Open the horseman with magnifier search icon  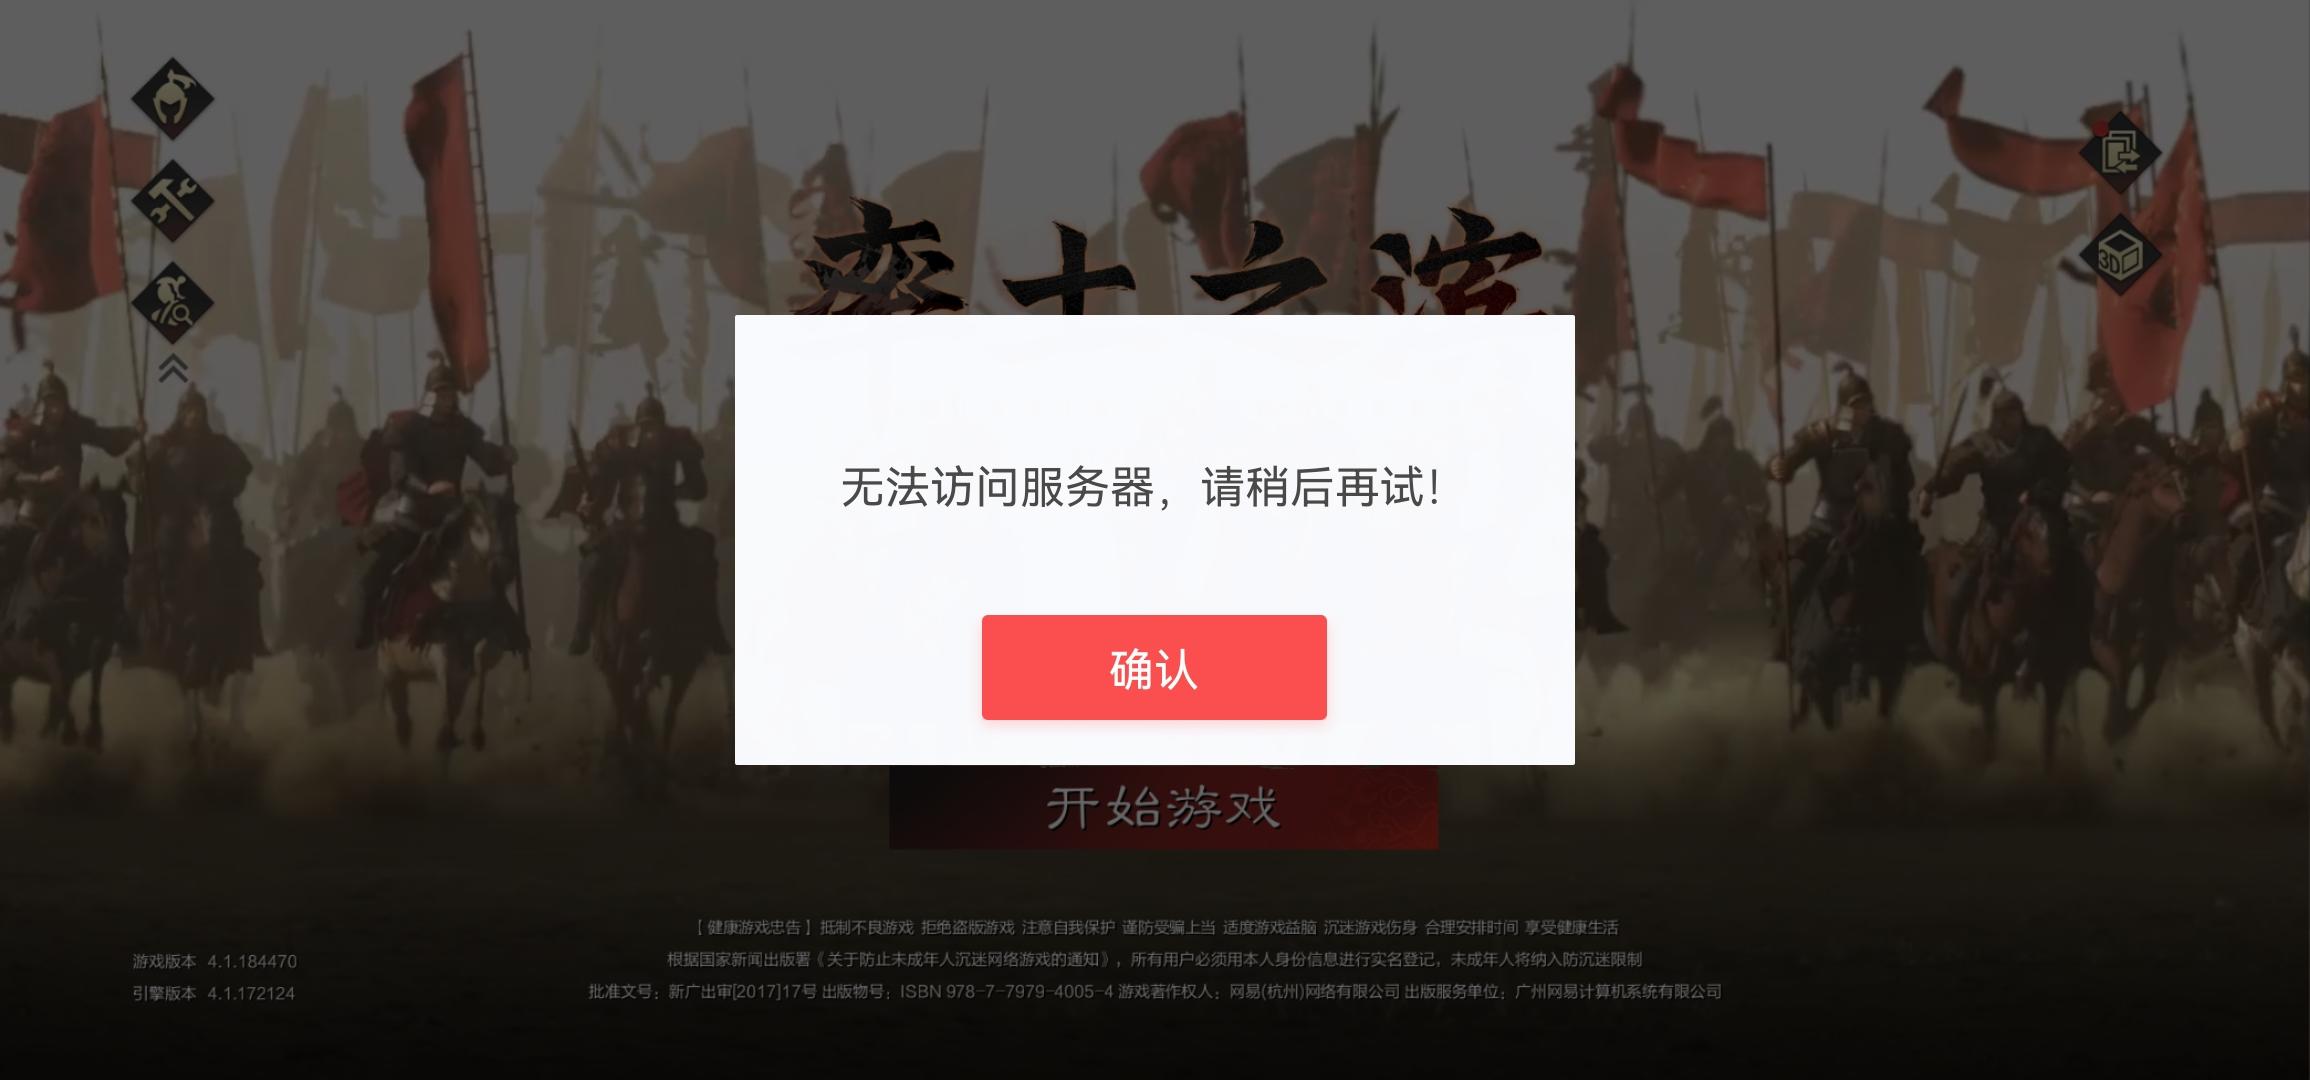pos(173,302)
